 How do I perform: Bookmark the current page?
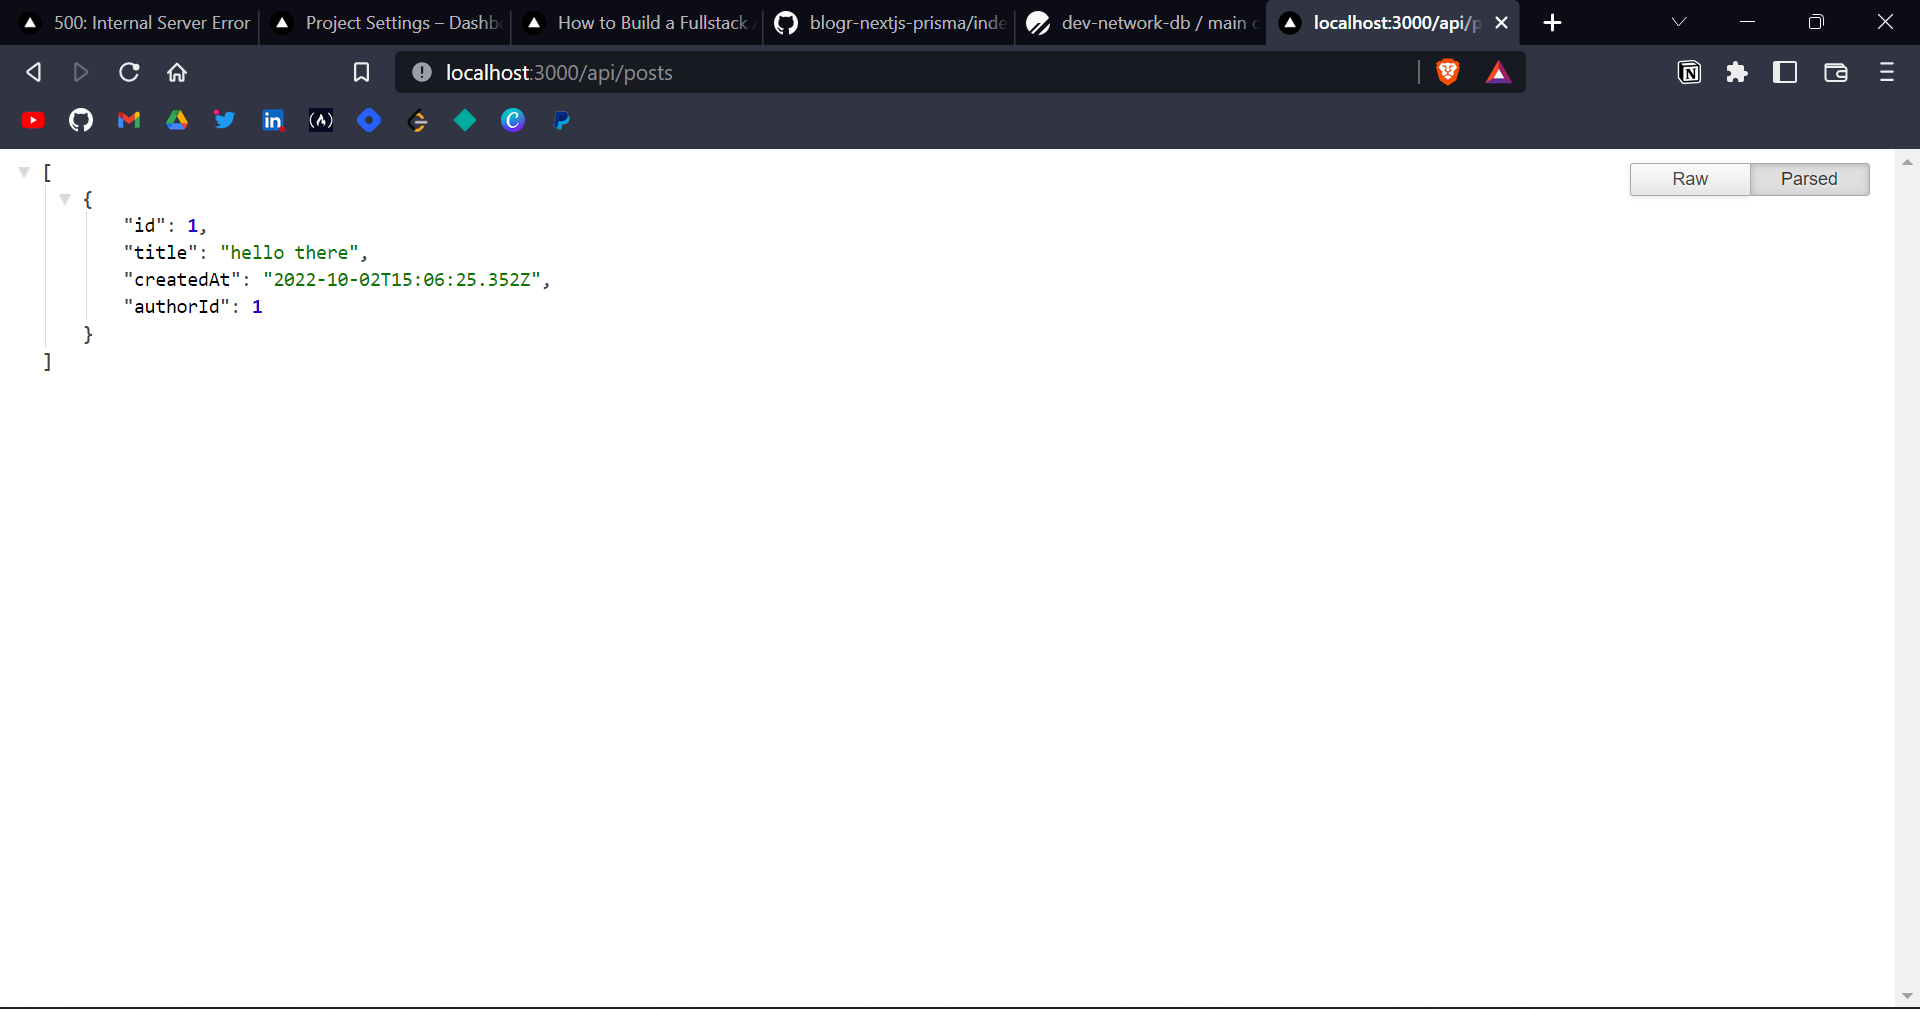[x=361, y=72]
